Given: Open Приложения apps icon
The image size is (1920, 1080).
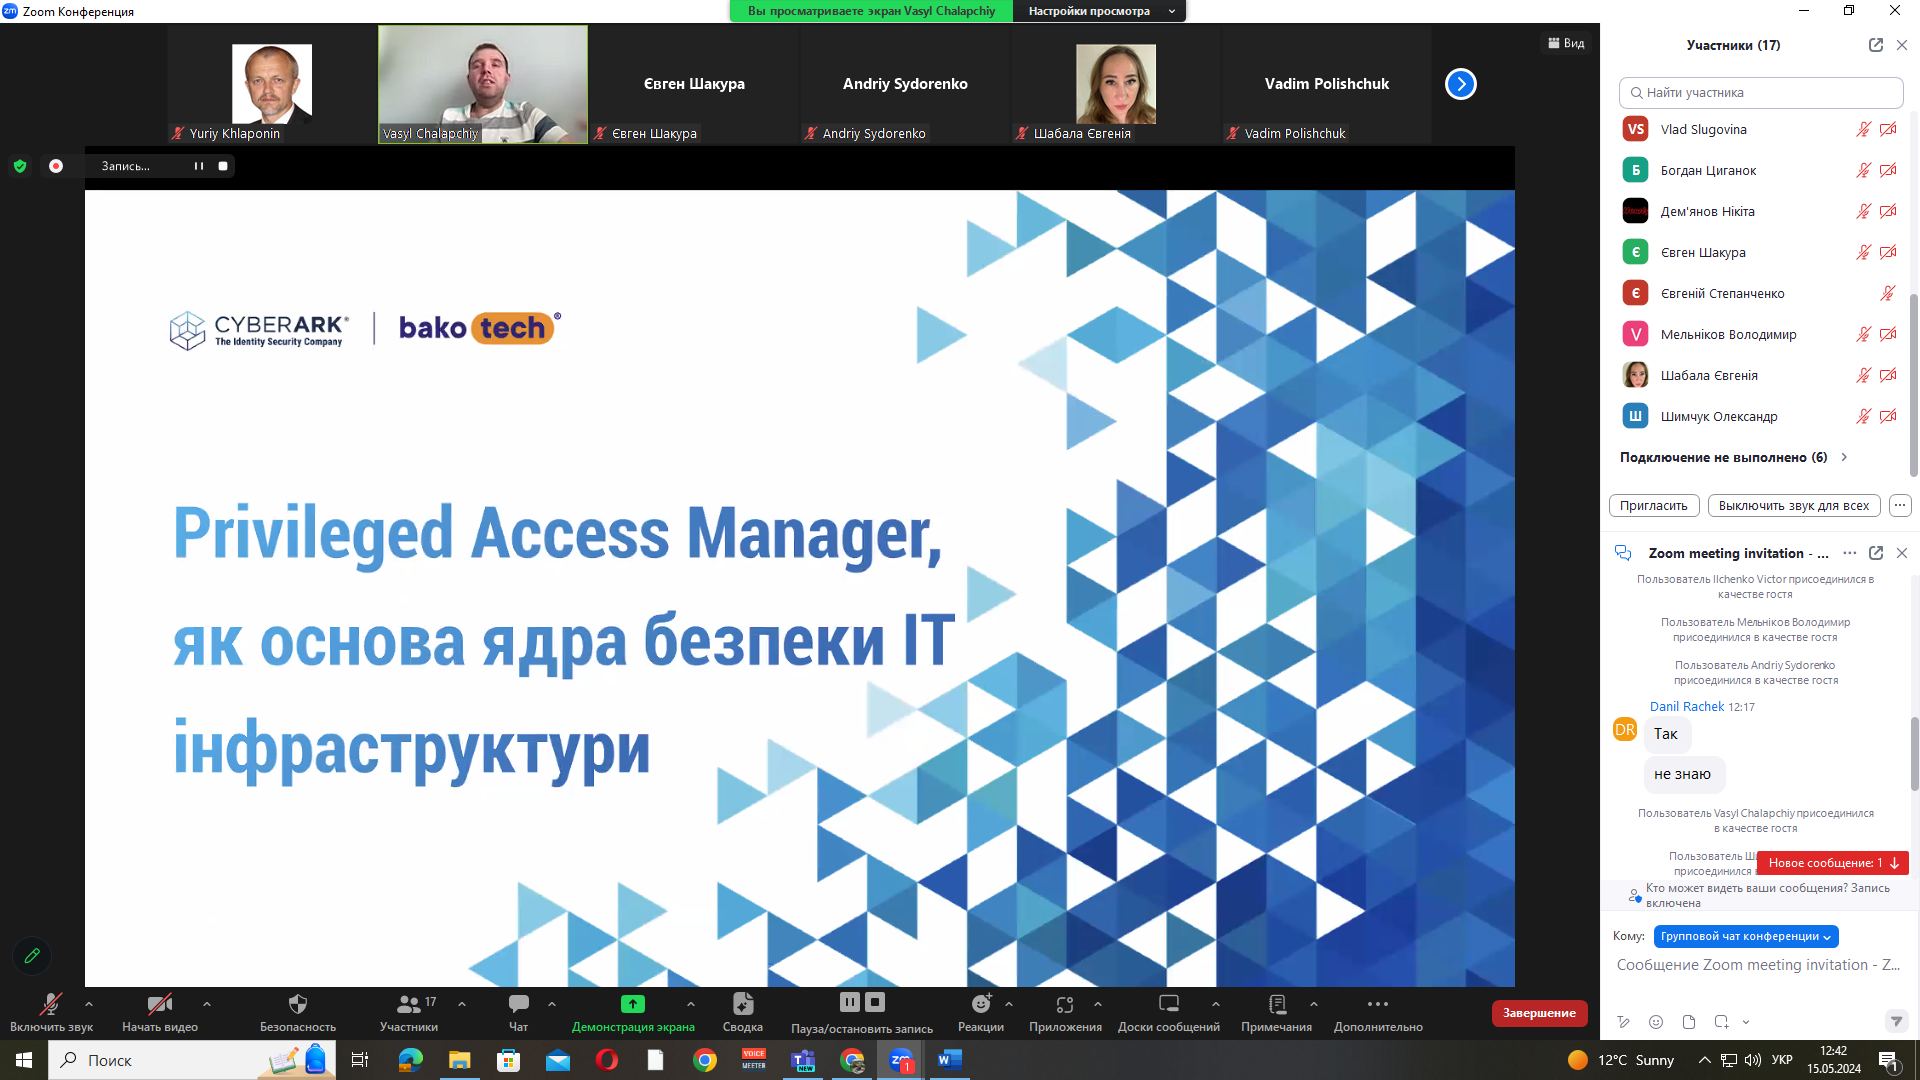Looking at the screenshot, I should pos(1065,1012).
